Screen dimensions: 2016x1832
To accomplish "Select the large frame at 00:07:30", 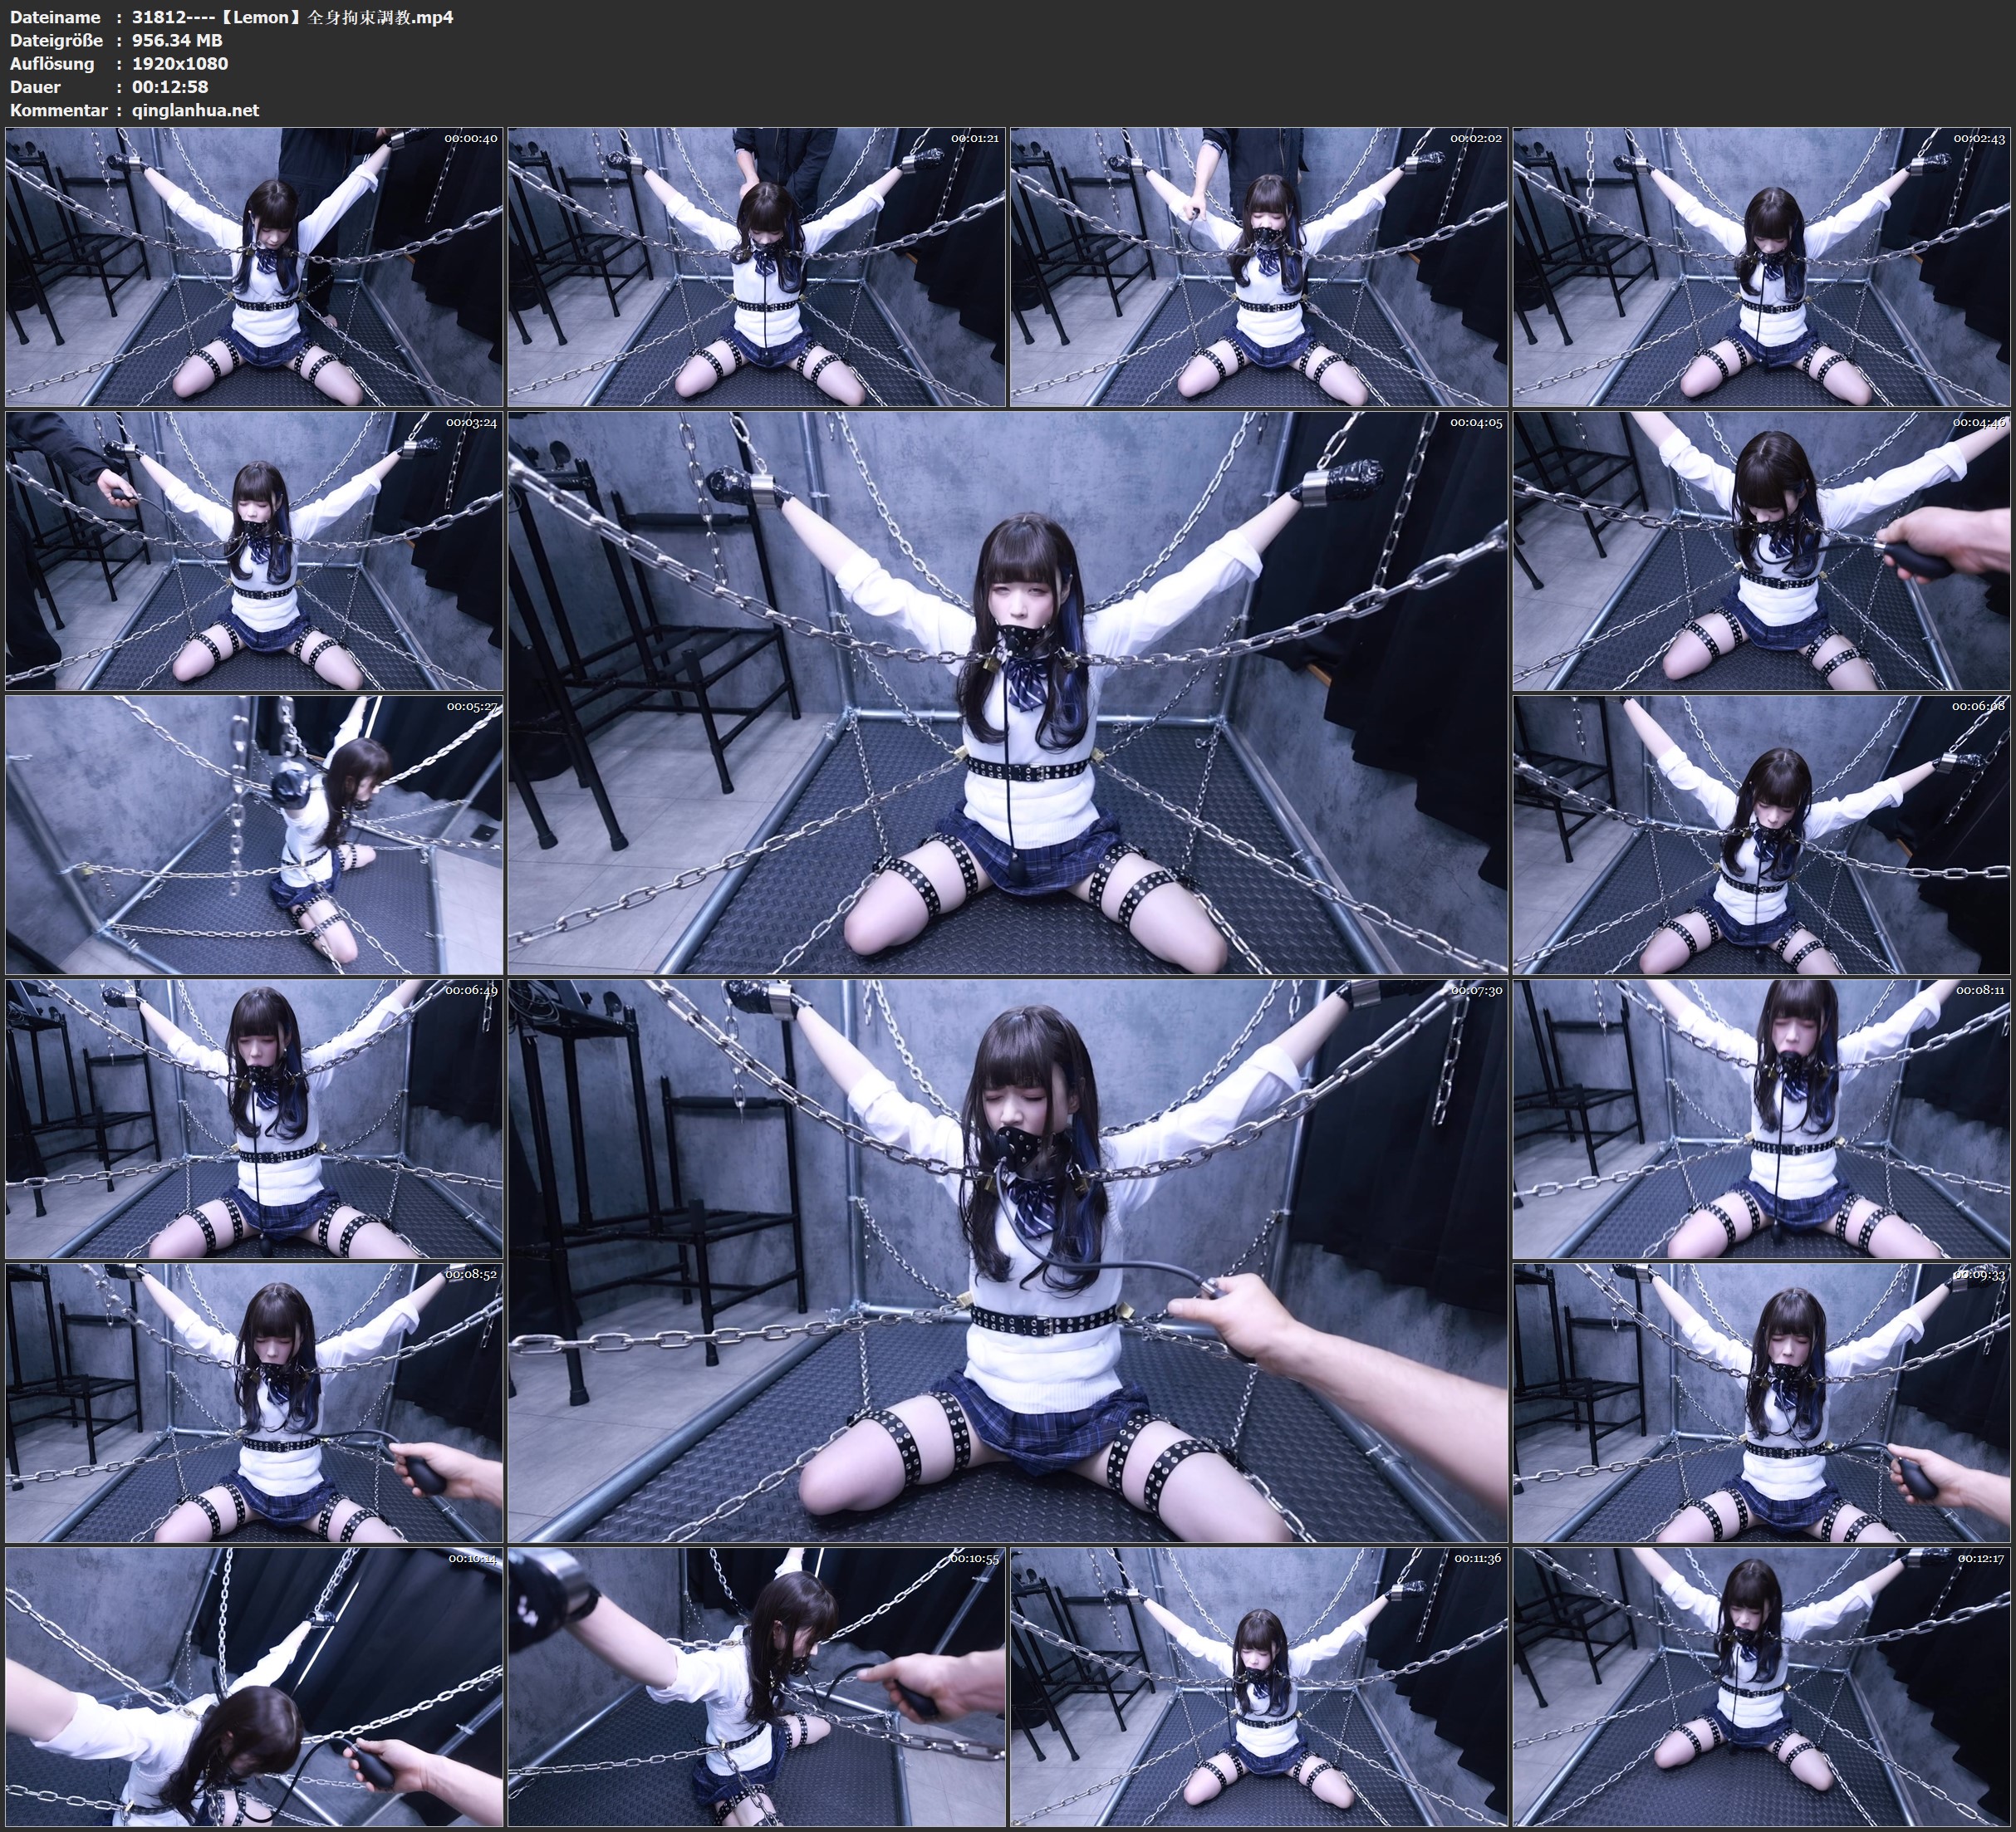I will pyautogui.click(x=1007, y=1260).
